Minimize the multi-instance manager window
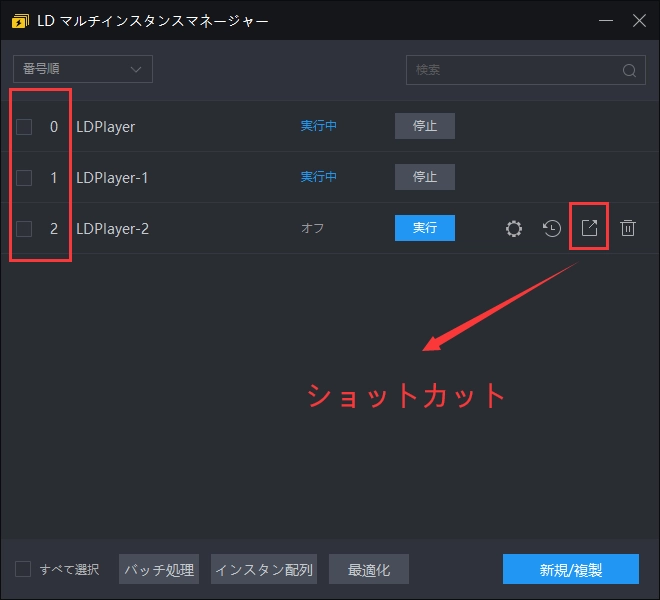The height and width of the screenshot is (600, 660). coord(606,20)
